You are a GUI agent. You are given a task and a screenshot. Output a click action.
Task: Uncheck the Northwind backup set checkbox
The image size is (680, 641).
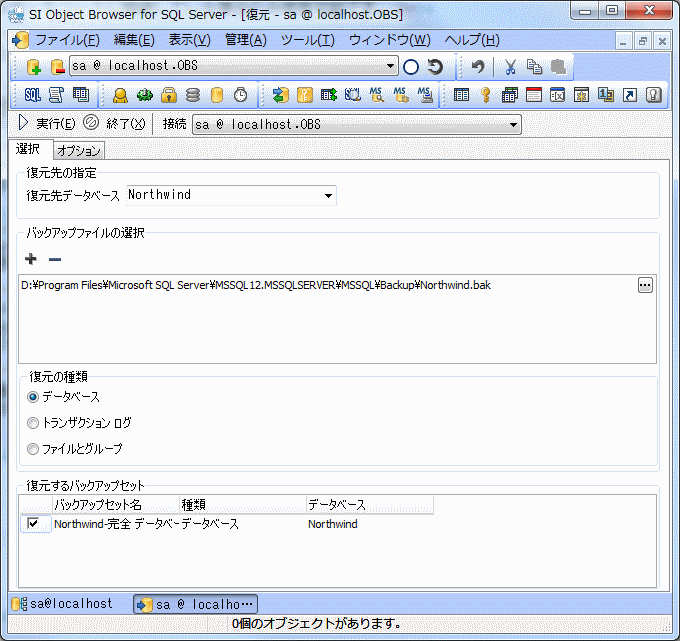tap(34, 523)
